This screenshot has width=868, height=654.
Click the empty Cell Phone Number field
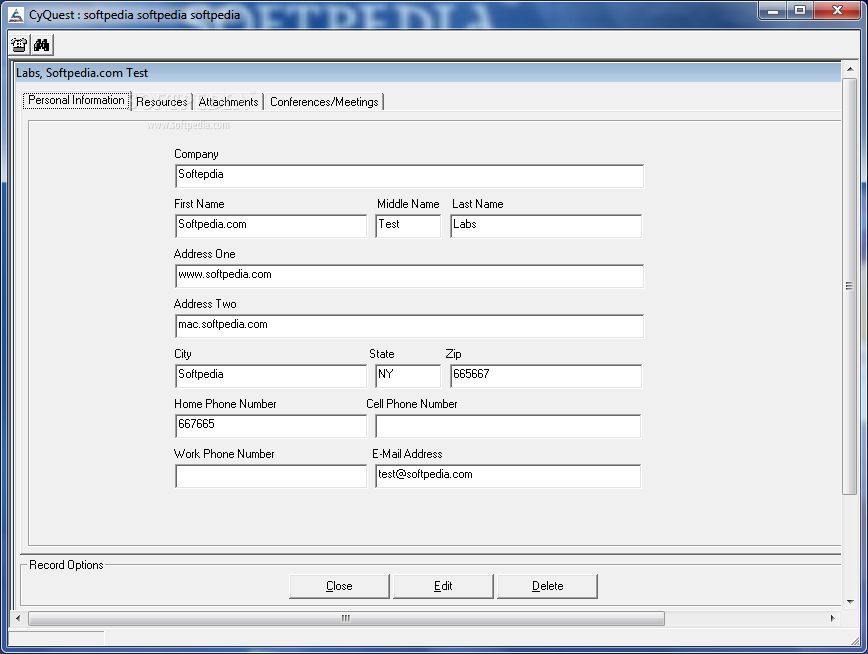pyautogui.click(x=508, y=426)
